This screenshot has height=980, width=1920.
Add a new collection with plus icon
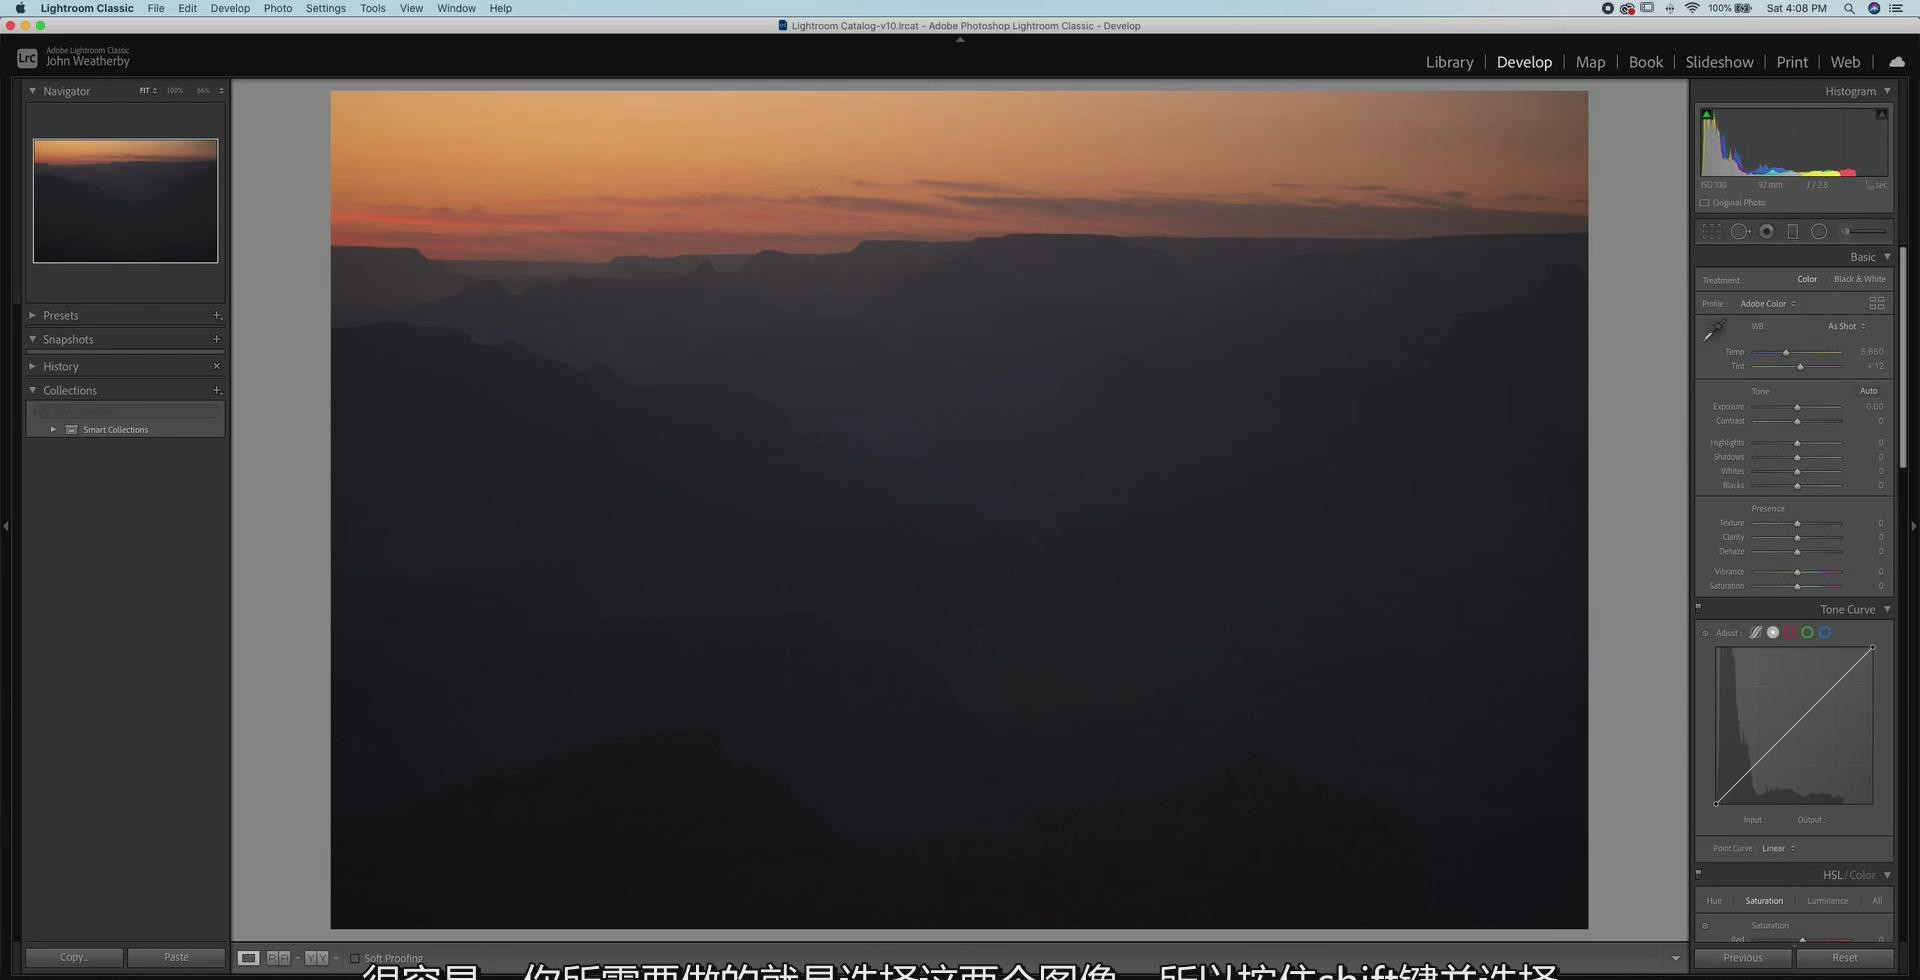[217, 390]
